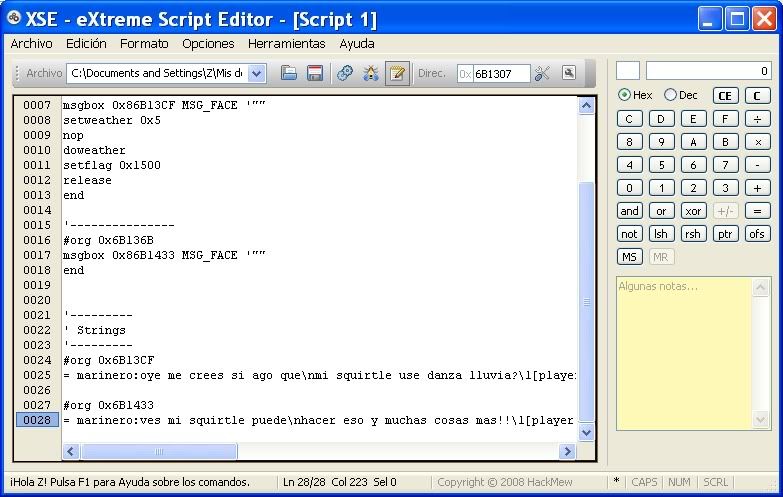Screen dimensions: 783x497
Task: Open the Herramientas menu
Action: coord(287,44)
